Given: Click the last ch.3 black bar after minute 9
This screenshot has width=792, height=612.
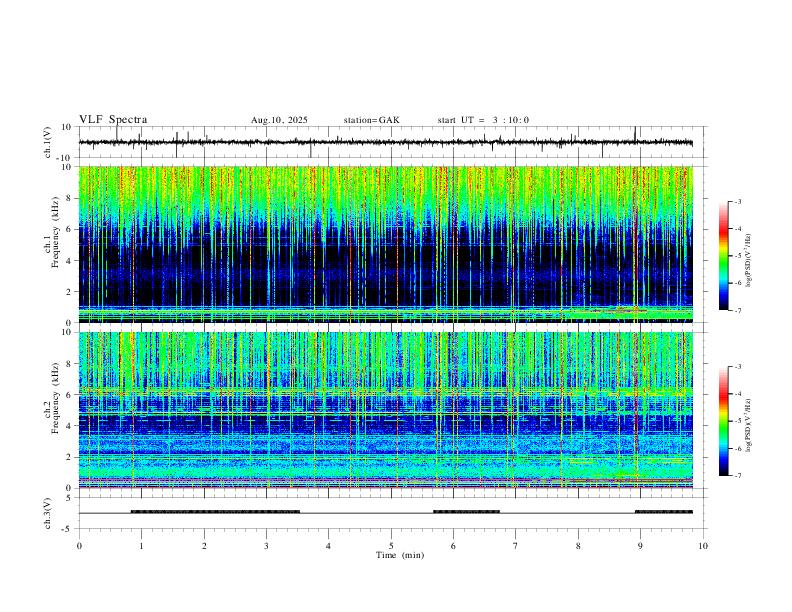Looking at the screenshot, I should coord(664,512).
